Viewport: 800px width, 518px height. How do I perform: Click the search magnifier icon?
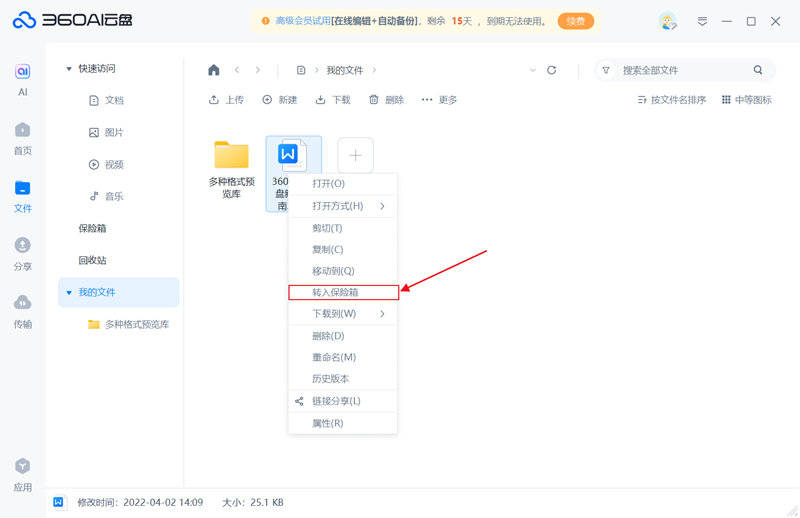(758, 70)
